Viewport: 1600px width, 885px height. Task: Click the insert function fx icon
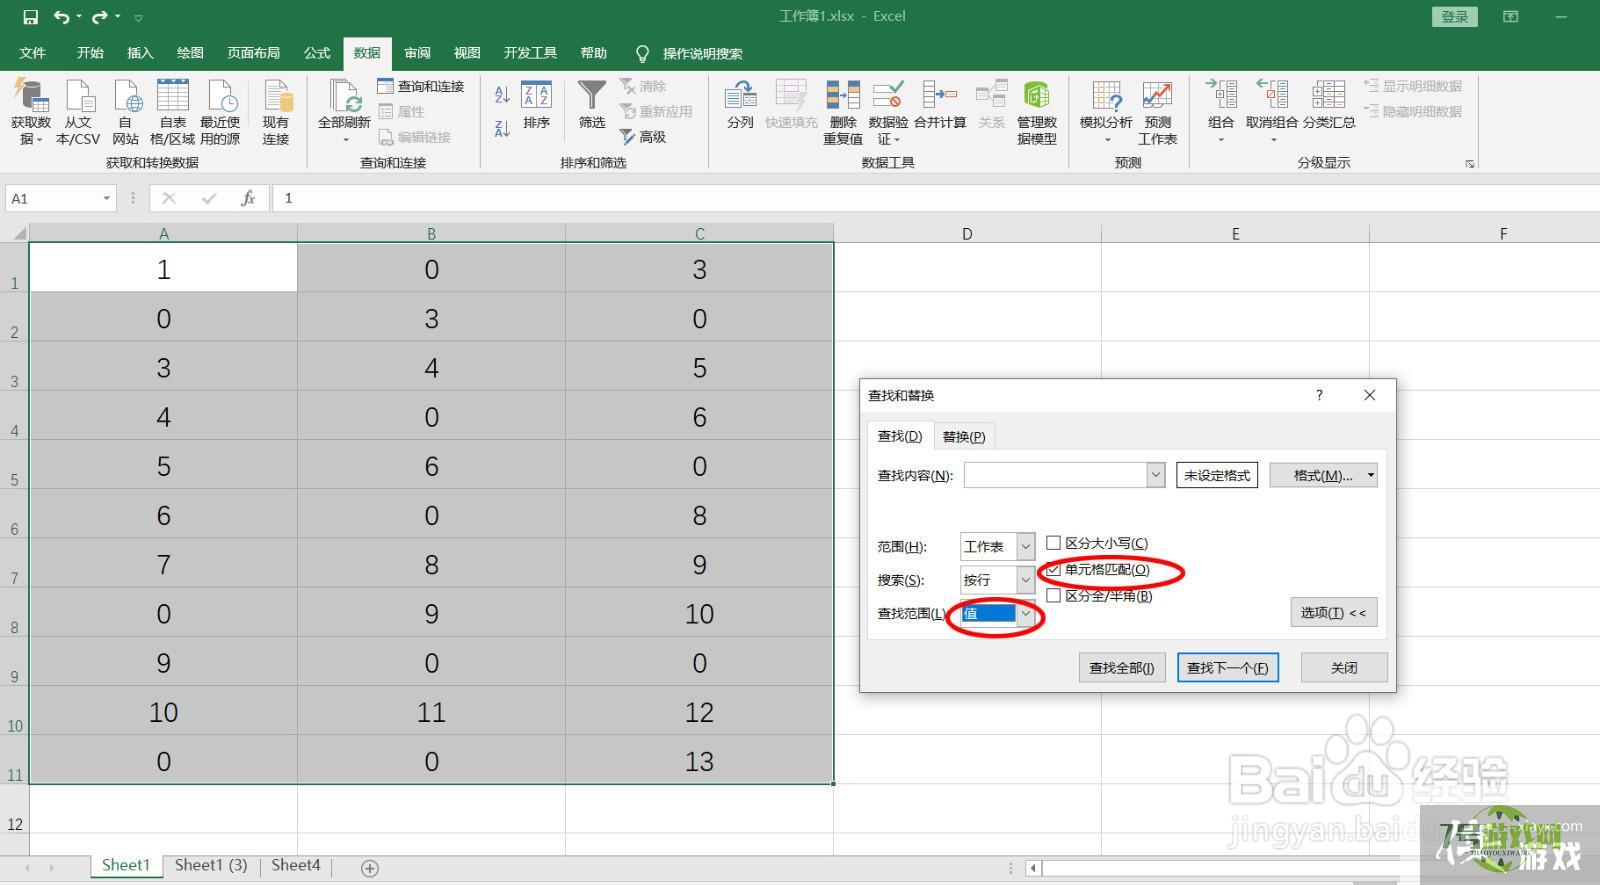248,198
